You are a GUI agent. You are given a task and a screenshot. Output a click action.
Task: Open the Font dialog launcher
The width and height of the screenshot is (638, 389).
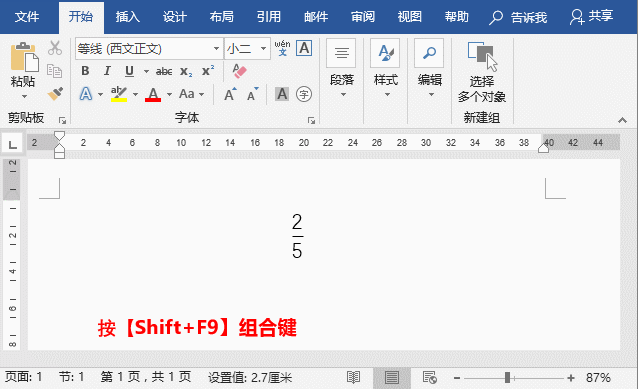(x=311, y=120)
